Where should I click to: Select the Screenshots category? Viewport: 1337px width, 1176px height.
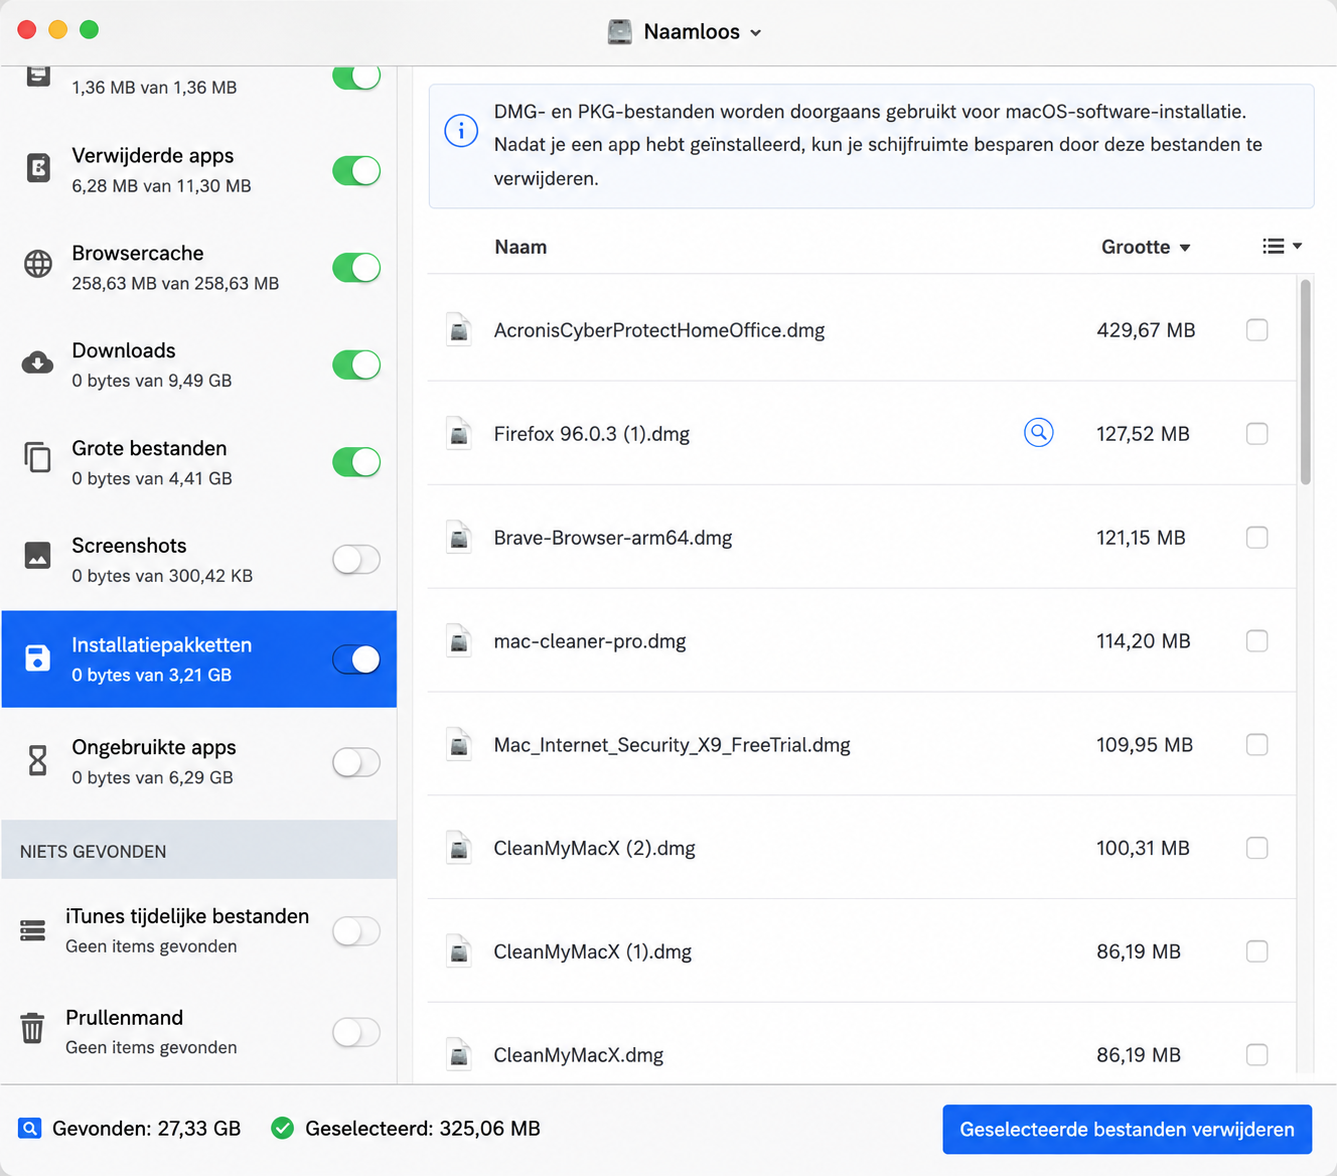(x=200, y=559)
